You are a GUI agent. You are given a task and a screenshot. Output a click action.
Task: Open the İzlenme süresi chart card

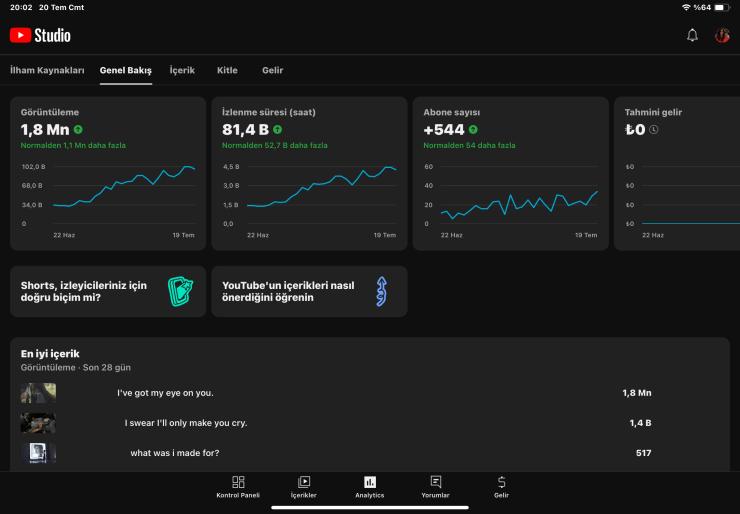pyautogui.click(x=309, y=173)
